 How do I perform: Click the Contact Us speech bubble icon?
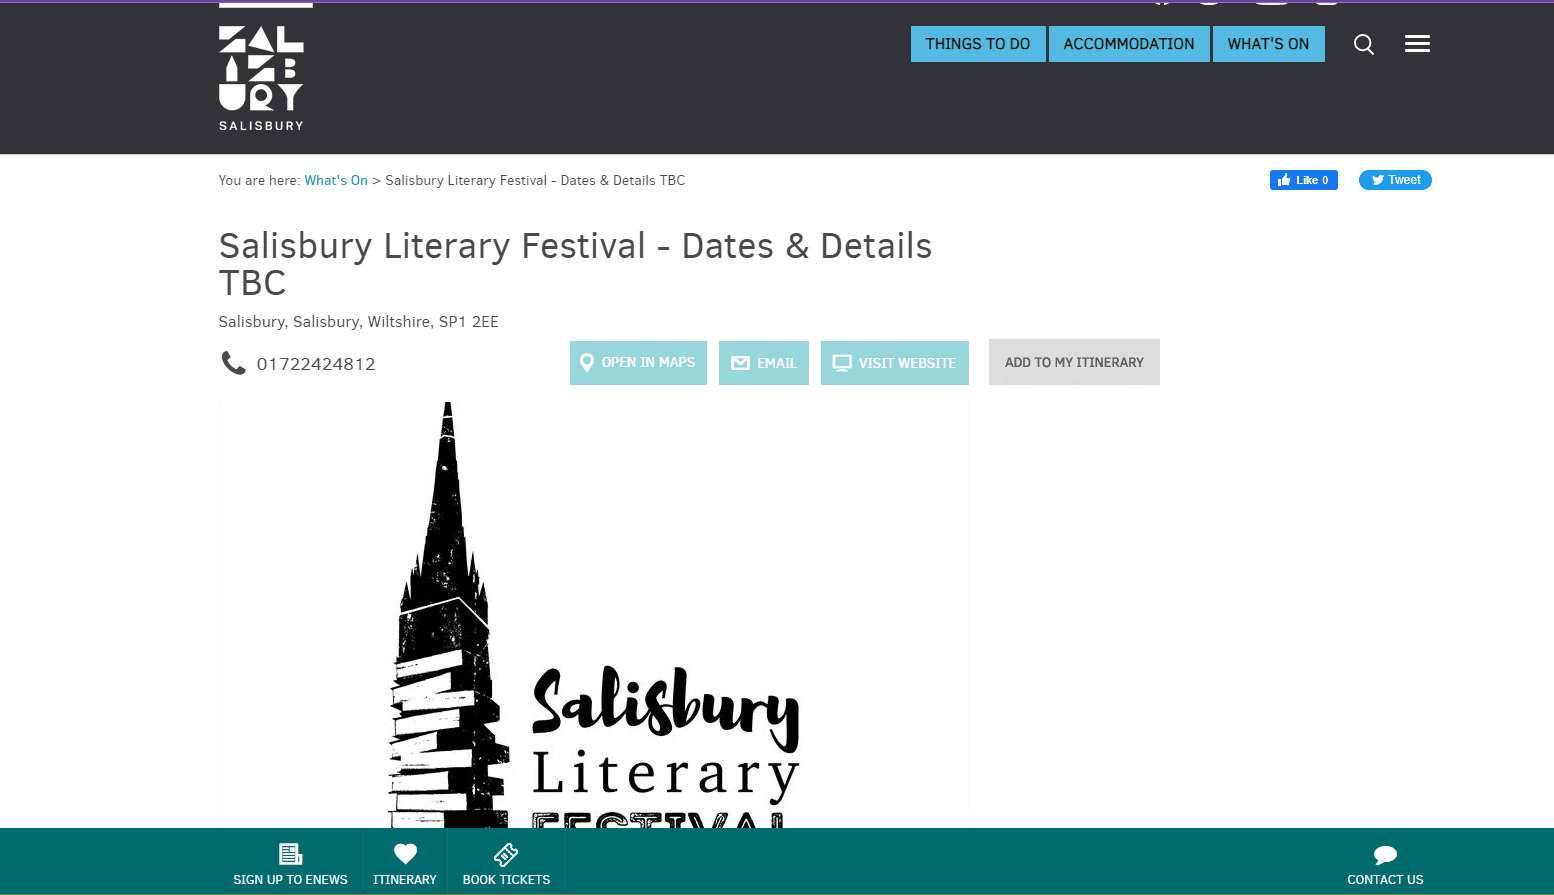pyautogui.click(x=1385, y=855)
